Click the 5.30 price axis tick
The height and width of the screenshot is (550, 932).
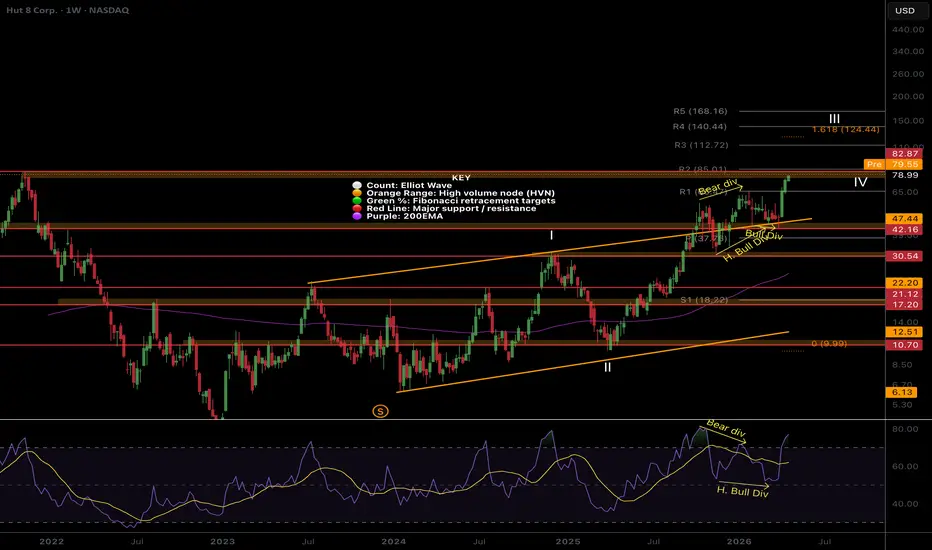coord(902,405)
